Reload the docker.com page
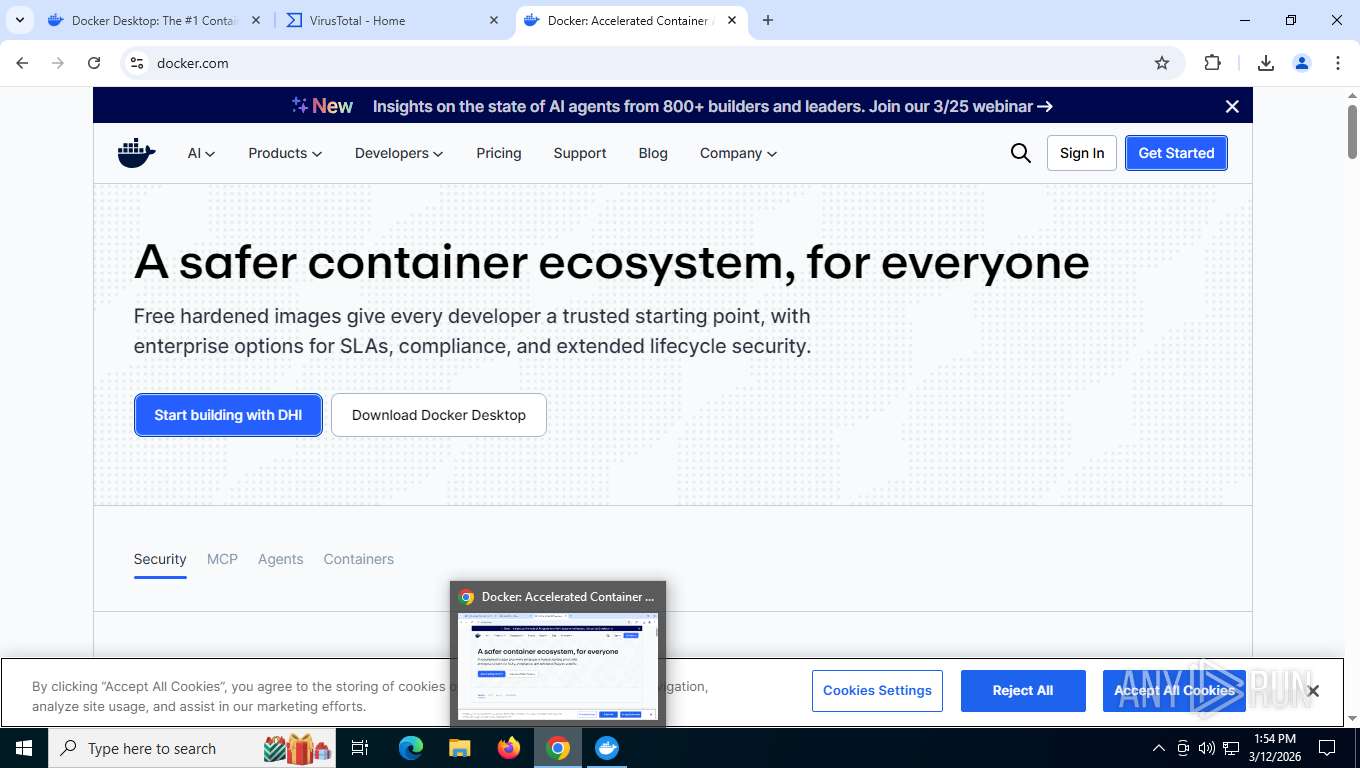1360x768 pixels. click(x=94, y=63)
